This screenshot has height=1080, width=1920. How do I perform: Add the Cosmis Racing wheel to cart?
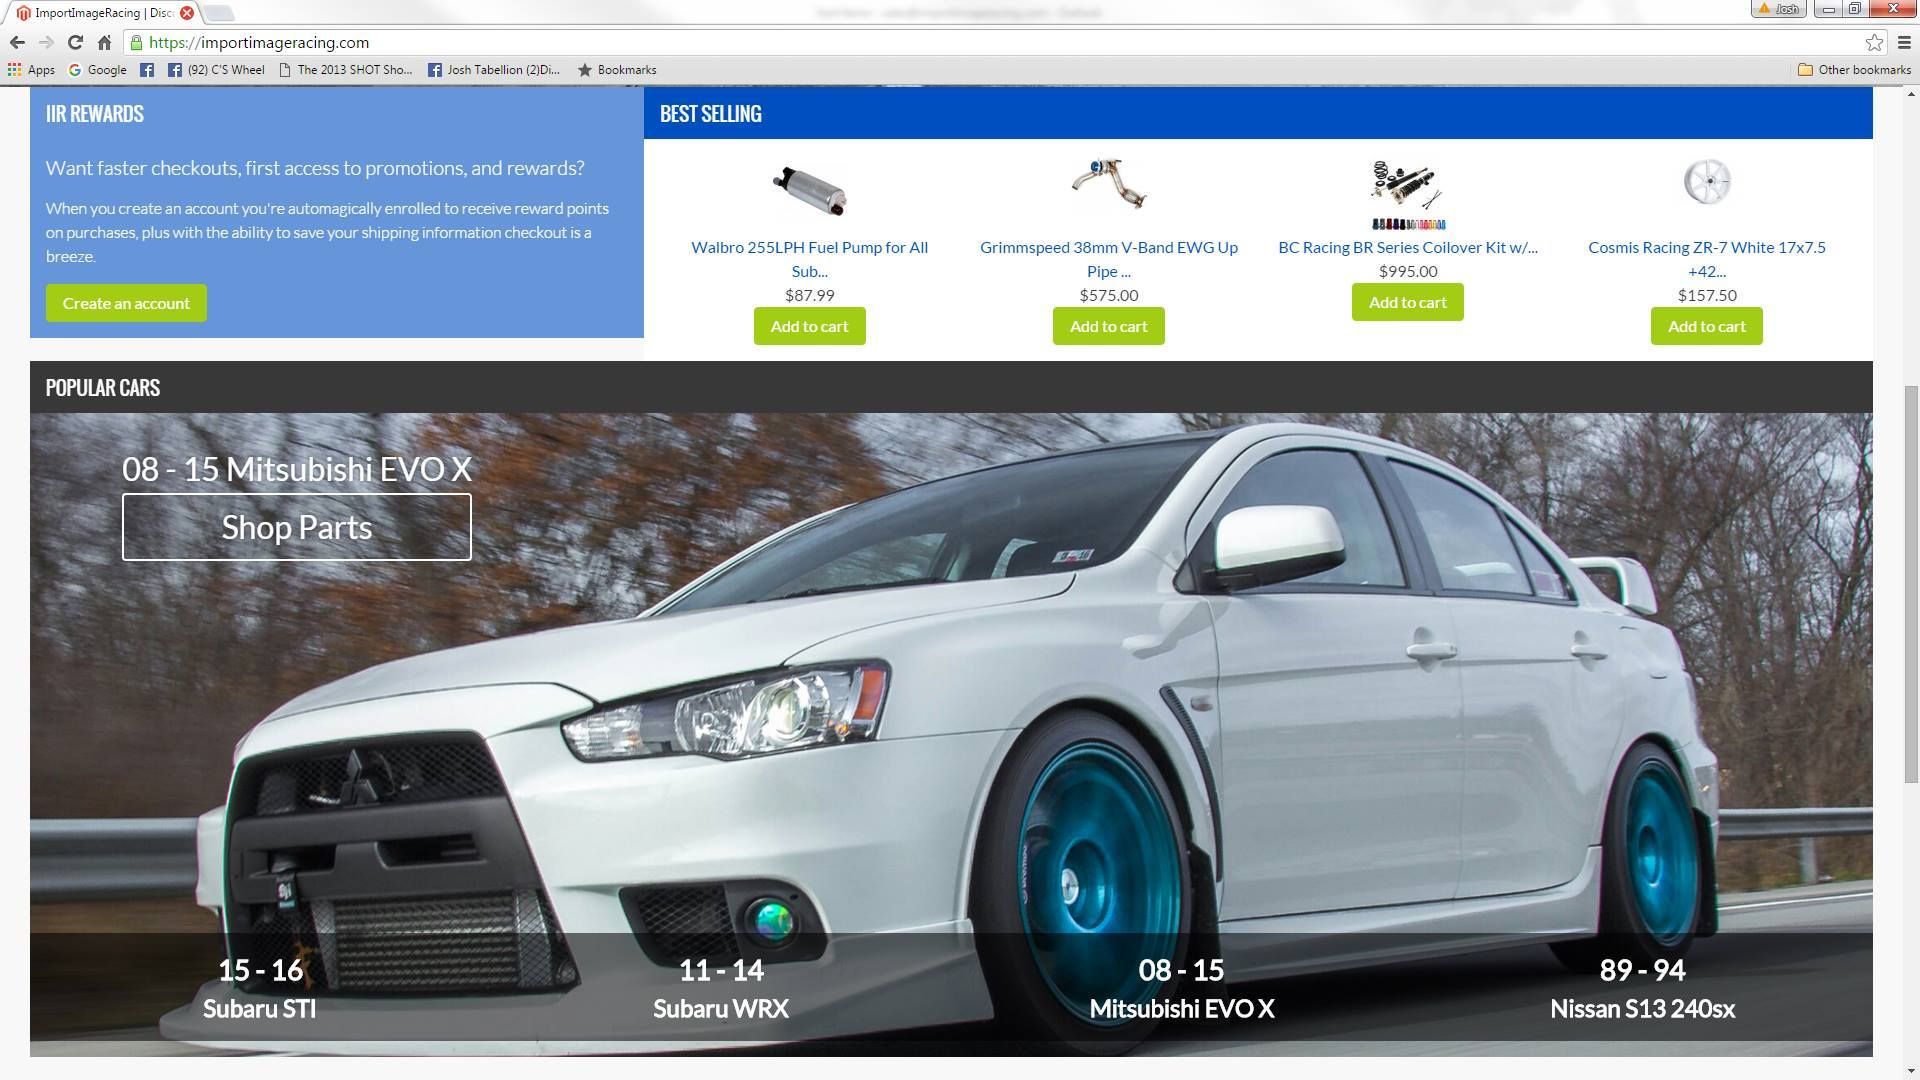[x=1706, y=326]
